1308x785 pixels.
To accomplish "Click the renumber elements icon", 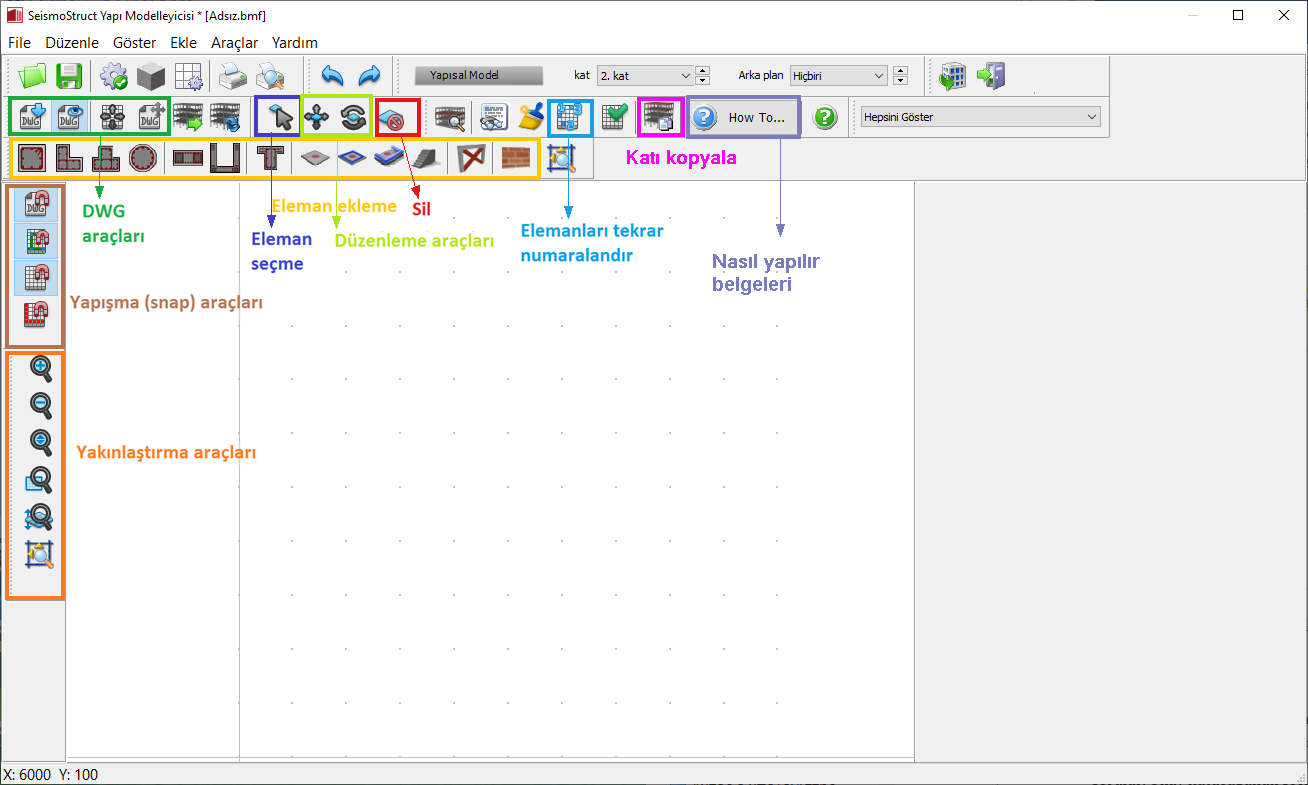I will [x=568, y=118].
